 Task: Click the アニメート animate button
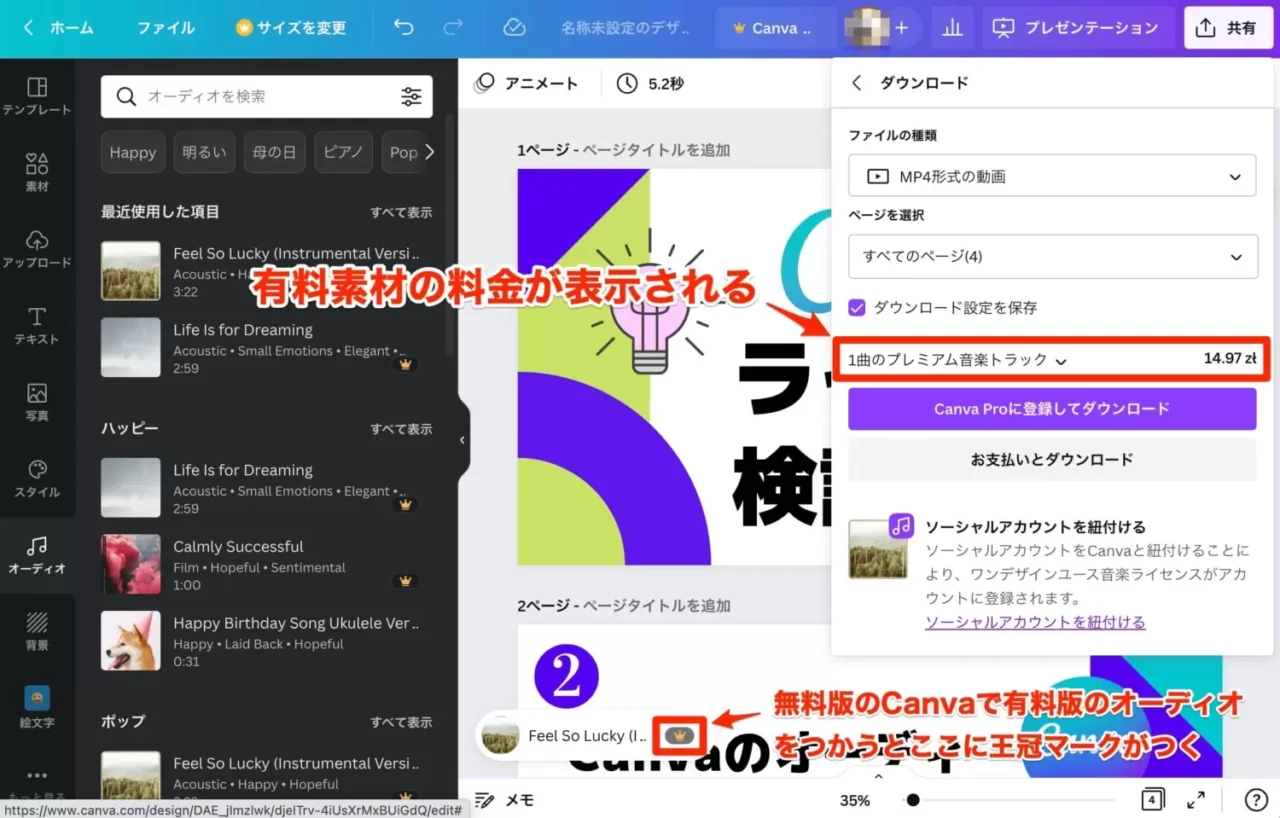[526, 84]
